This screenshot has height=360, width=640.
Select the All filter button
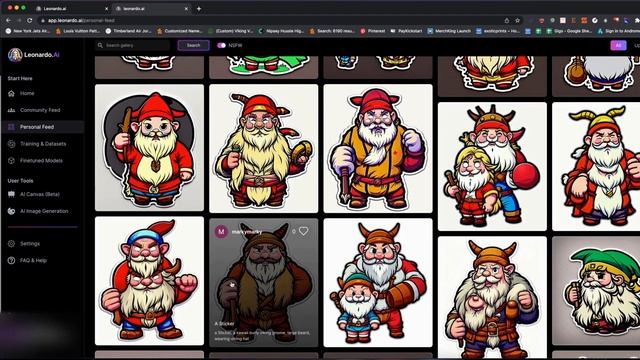click(x=618, y=45)
